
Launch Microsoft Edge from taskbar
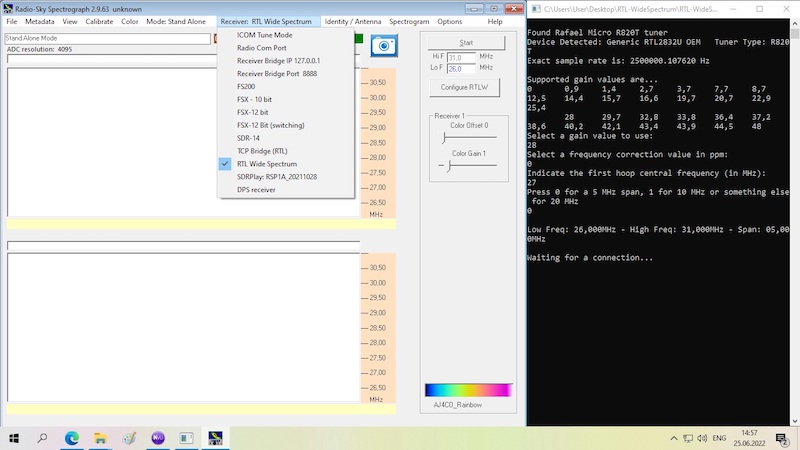tap(72, 438)
